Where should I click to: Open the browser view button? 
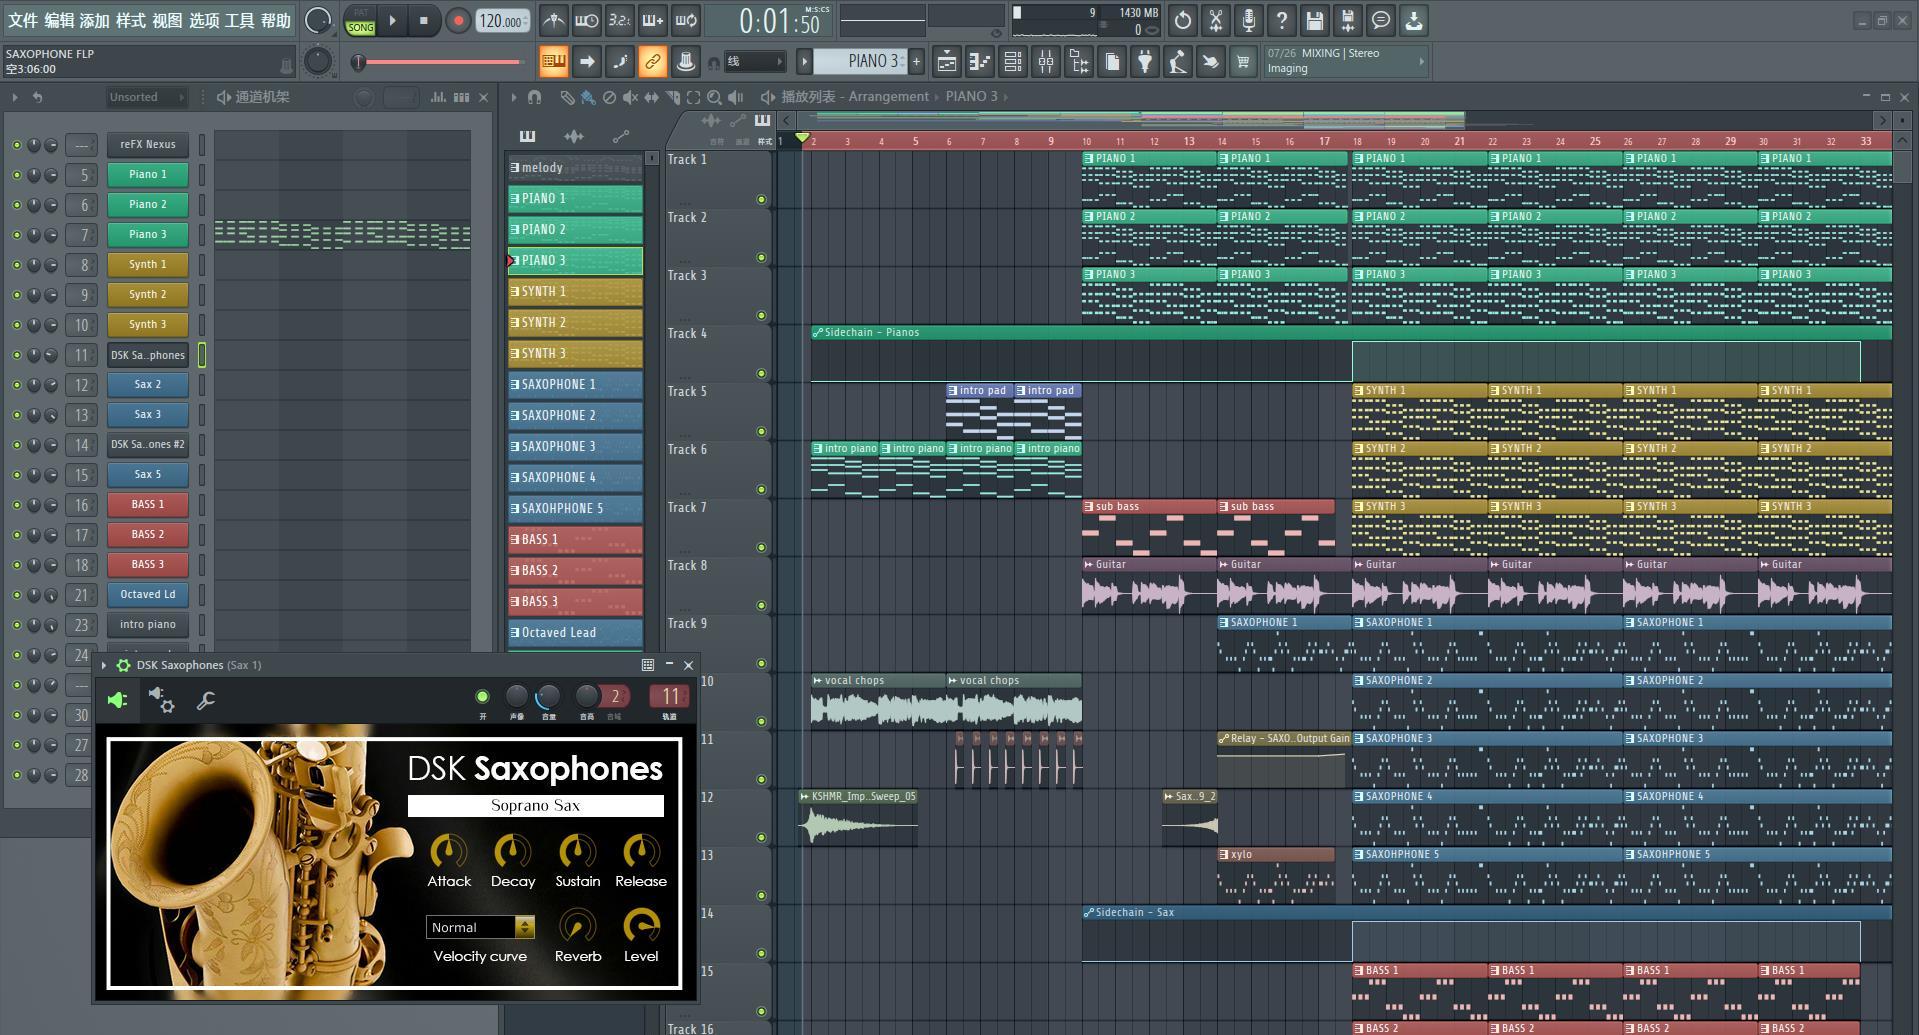click(x=1078, y=62)
